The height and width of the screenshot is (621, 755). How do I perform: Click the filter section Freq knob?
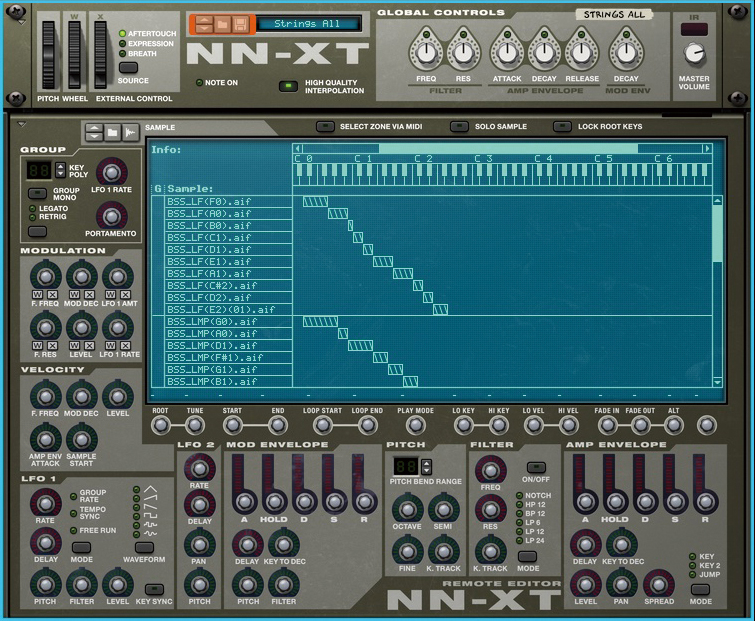coord(490,470)
